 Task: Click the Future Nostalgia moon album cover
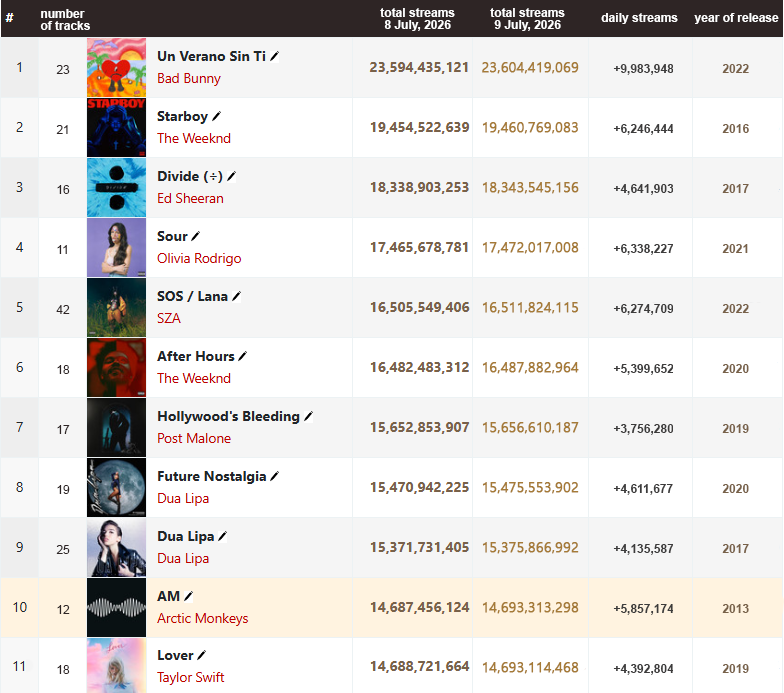click(x=116, y=488)
